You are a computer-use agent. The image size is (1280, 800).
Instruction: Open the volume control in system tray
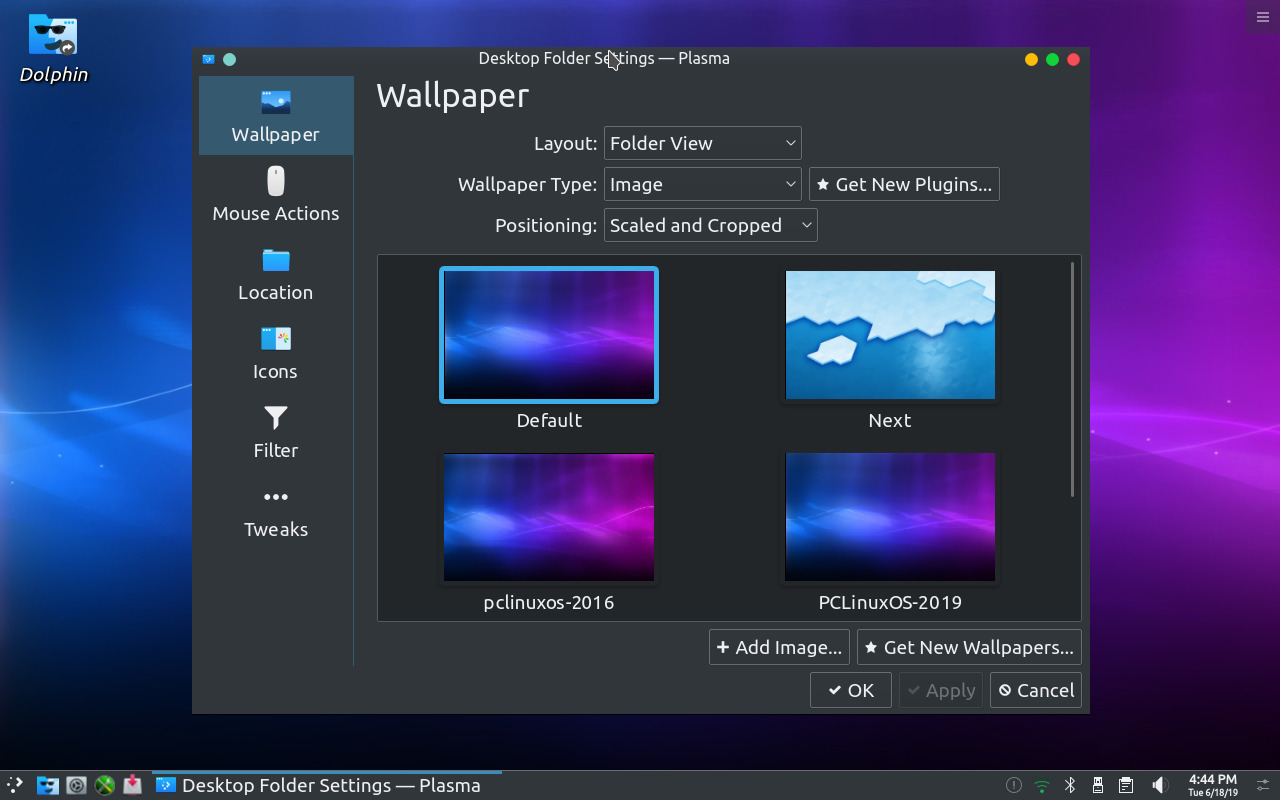(1159, 785)
